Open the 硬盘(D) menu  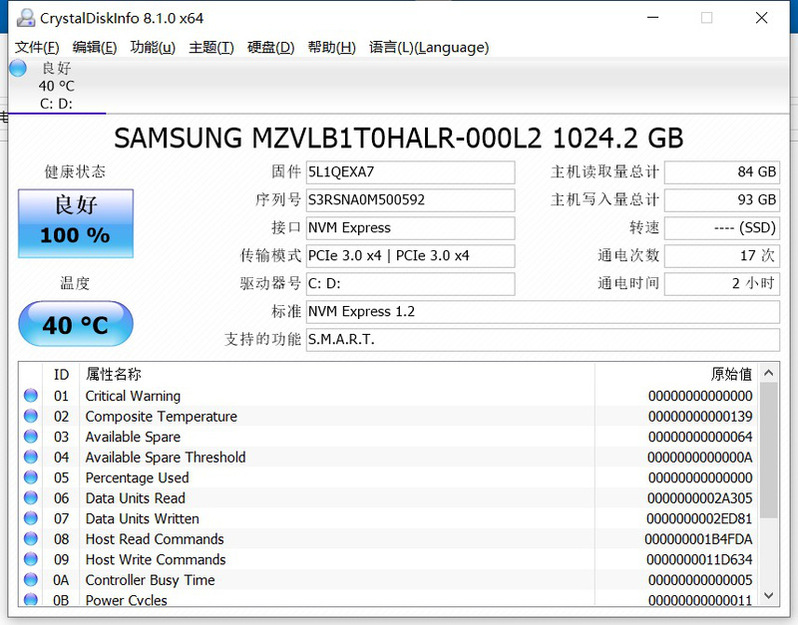click(271, 47)
